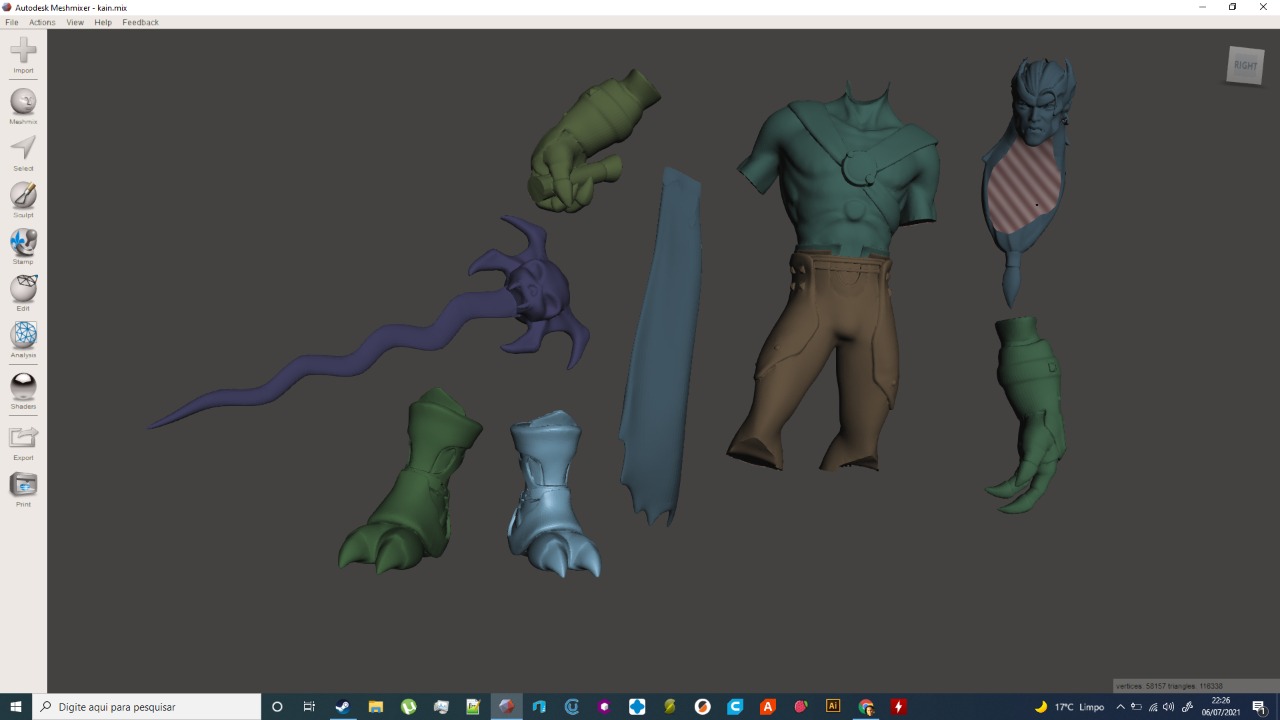Open the View menu
The width and height of the screenshot is (1280, 720).
(x=75, y=22)
